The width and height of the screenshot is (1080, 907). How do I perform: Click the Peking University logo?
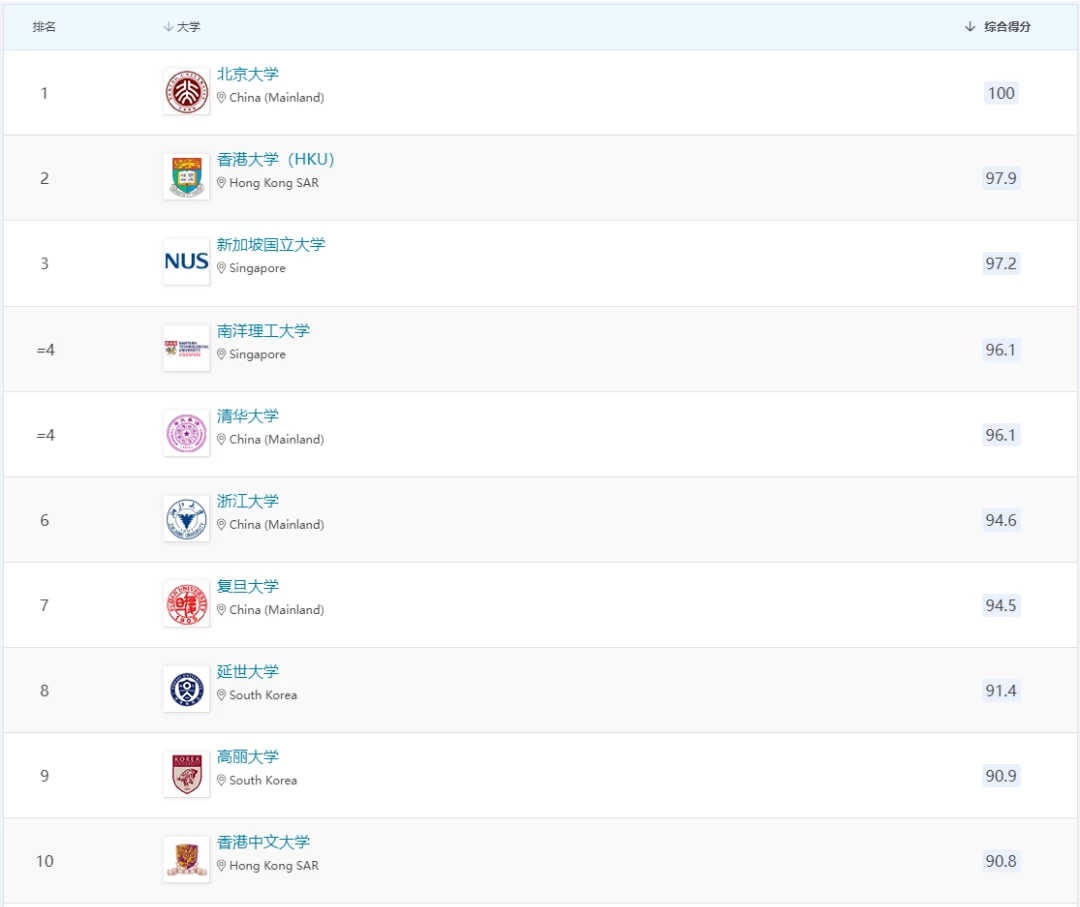click(x=186, y=92)
